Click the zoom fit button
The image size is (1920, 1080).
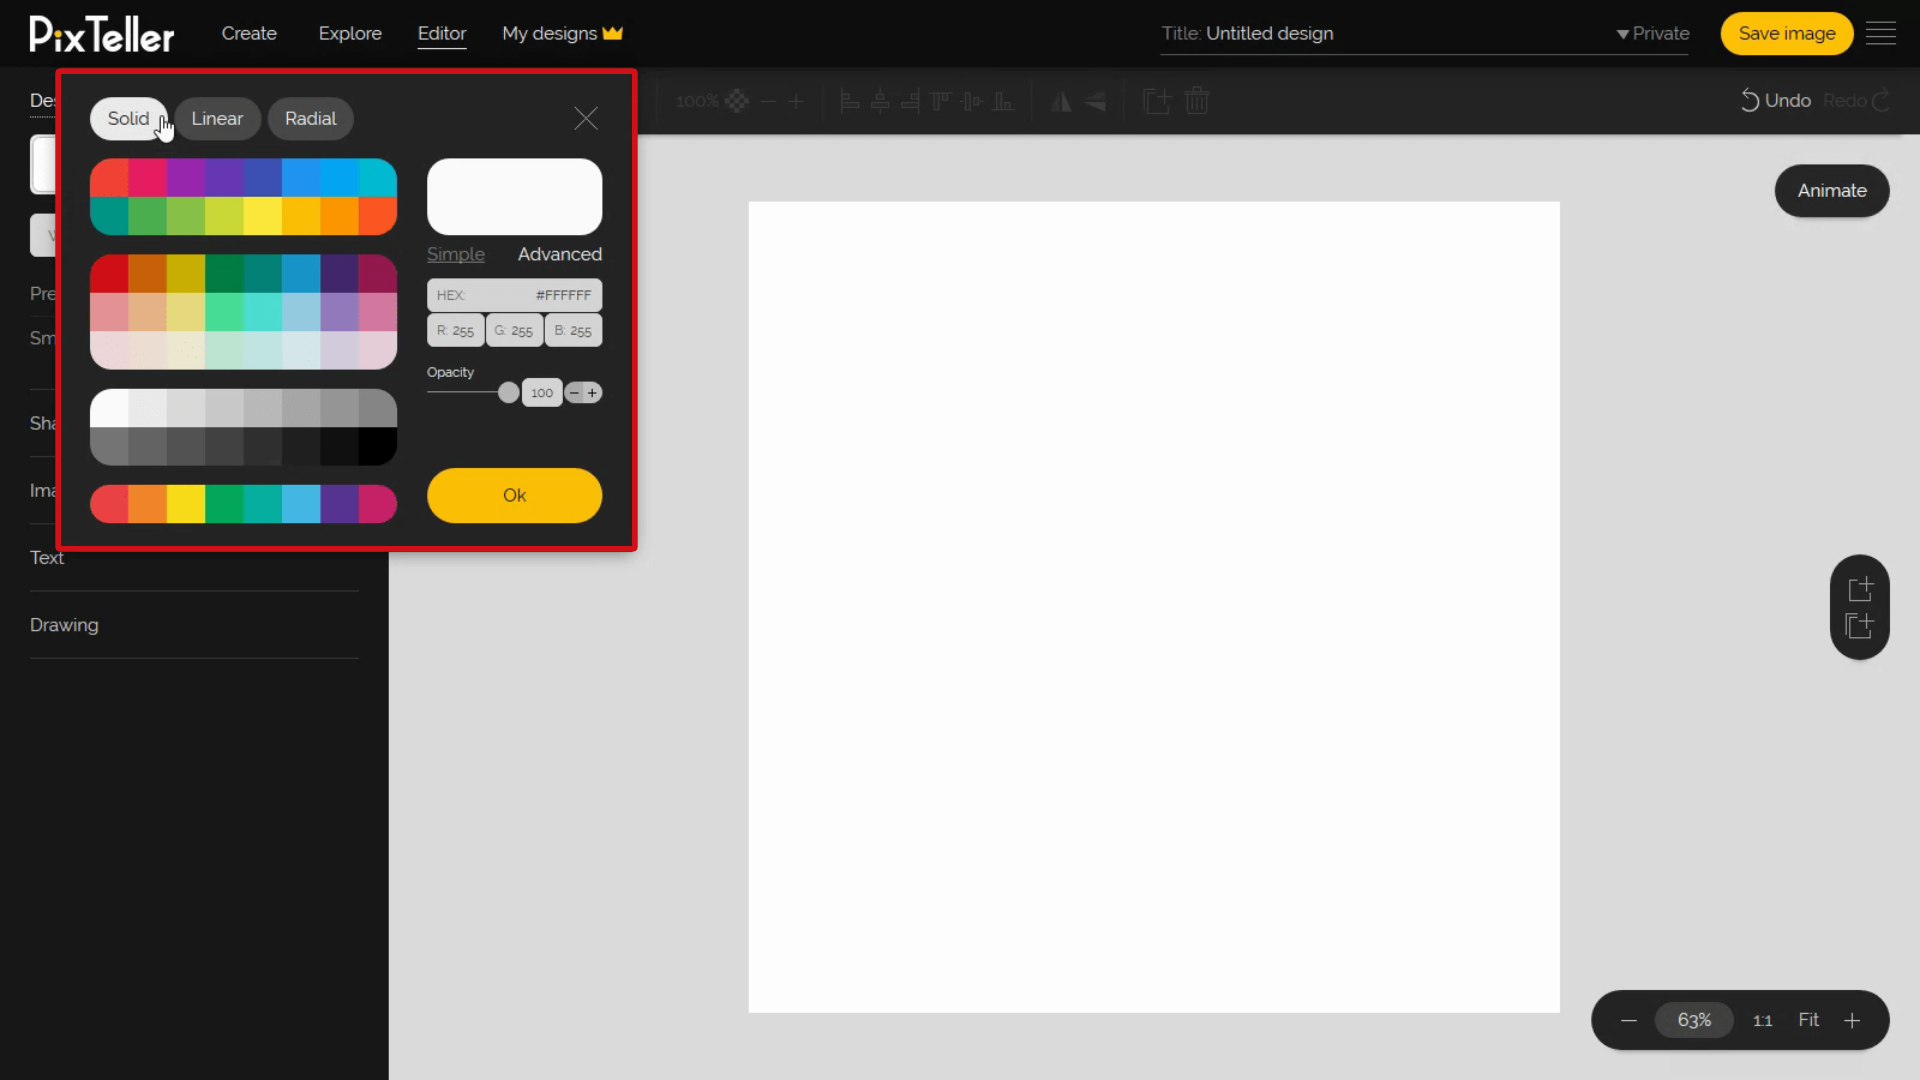(x=1808, y=1019)
